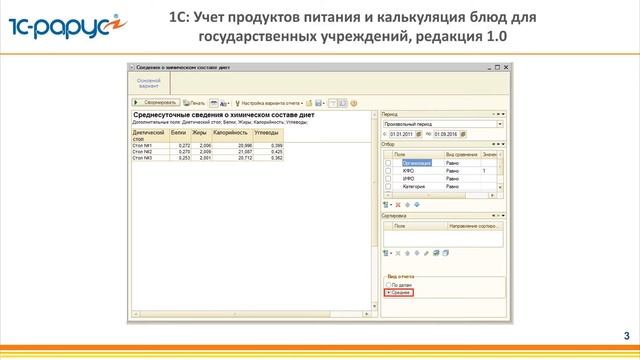
Task: Click right arrow of Отбор table horizontal scrollbar
Action: pyautogui.click(x=493, y=196)
